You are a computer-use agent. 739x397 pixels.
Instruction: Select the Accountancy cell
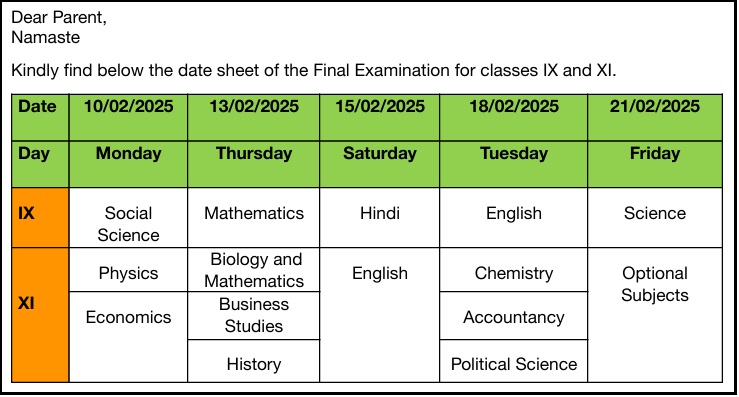(514, 315)
